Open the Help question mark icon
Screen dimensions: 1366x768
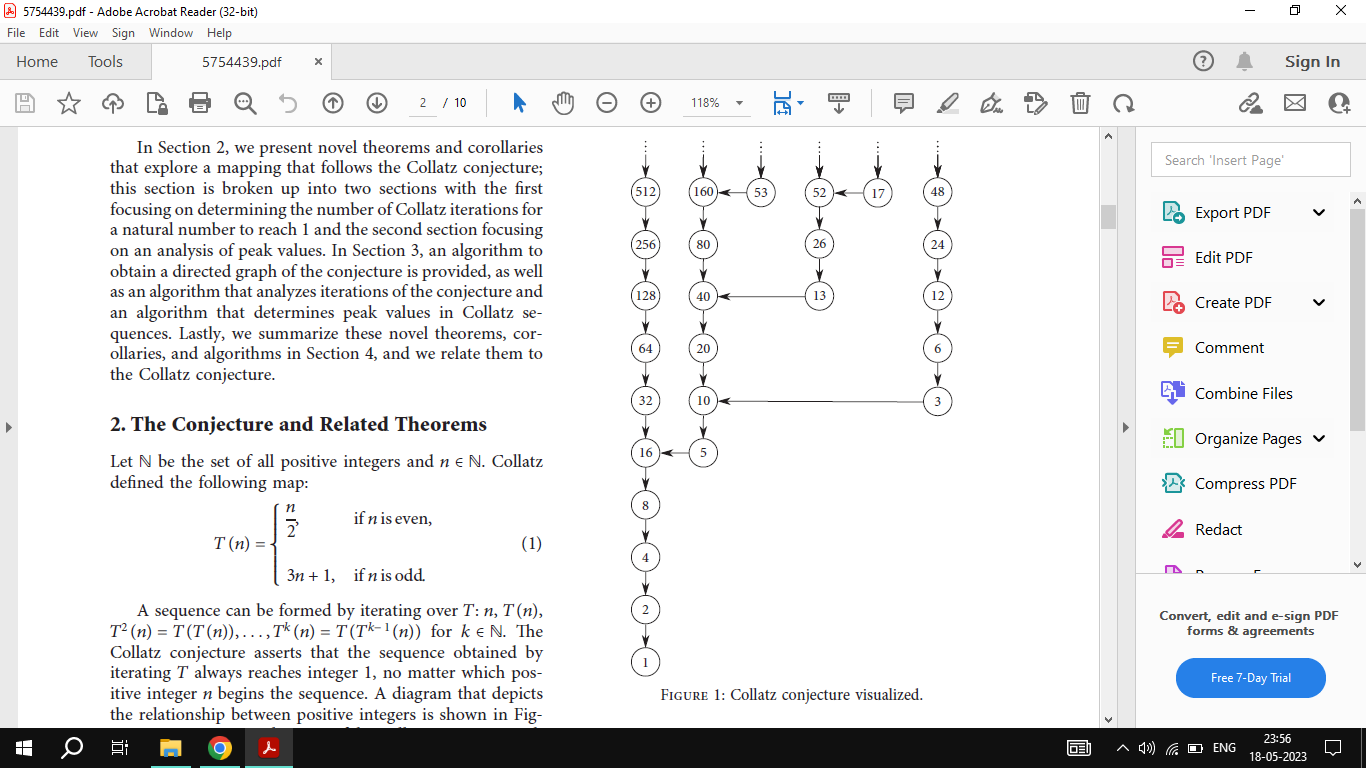pos(1204,61)
